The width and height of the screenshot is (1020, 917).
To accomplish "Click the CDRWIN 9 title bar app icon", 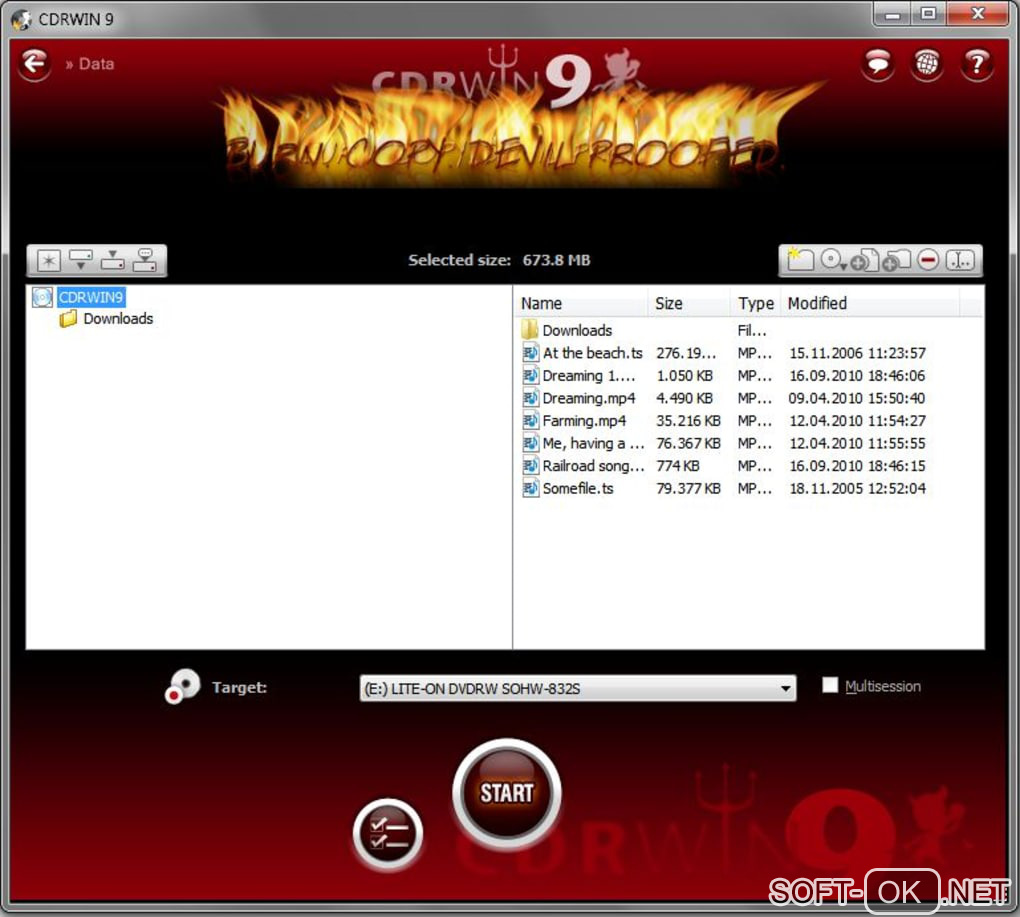I will tap(21, 19).
